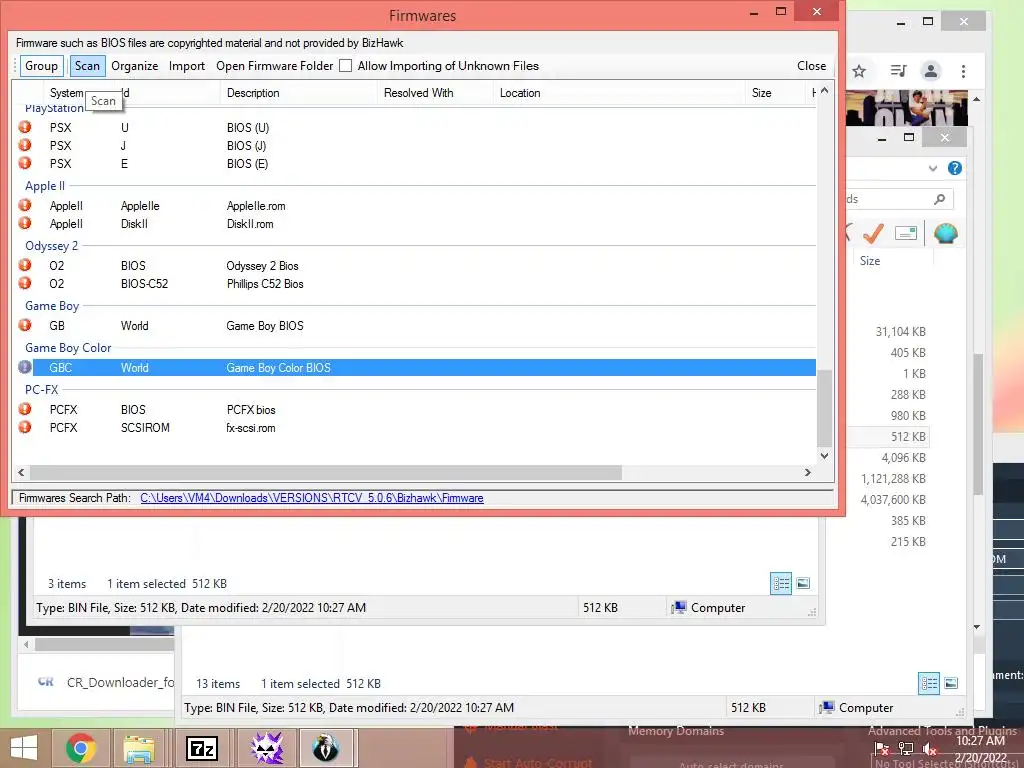Click the PC-FX group header
Screen dimensions: 1024x768
tap(41, 389)
